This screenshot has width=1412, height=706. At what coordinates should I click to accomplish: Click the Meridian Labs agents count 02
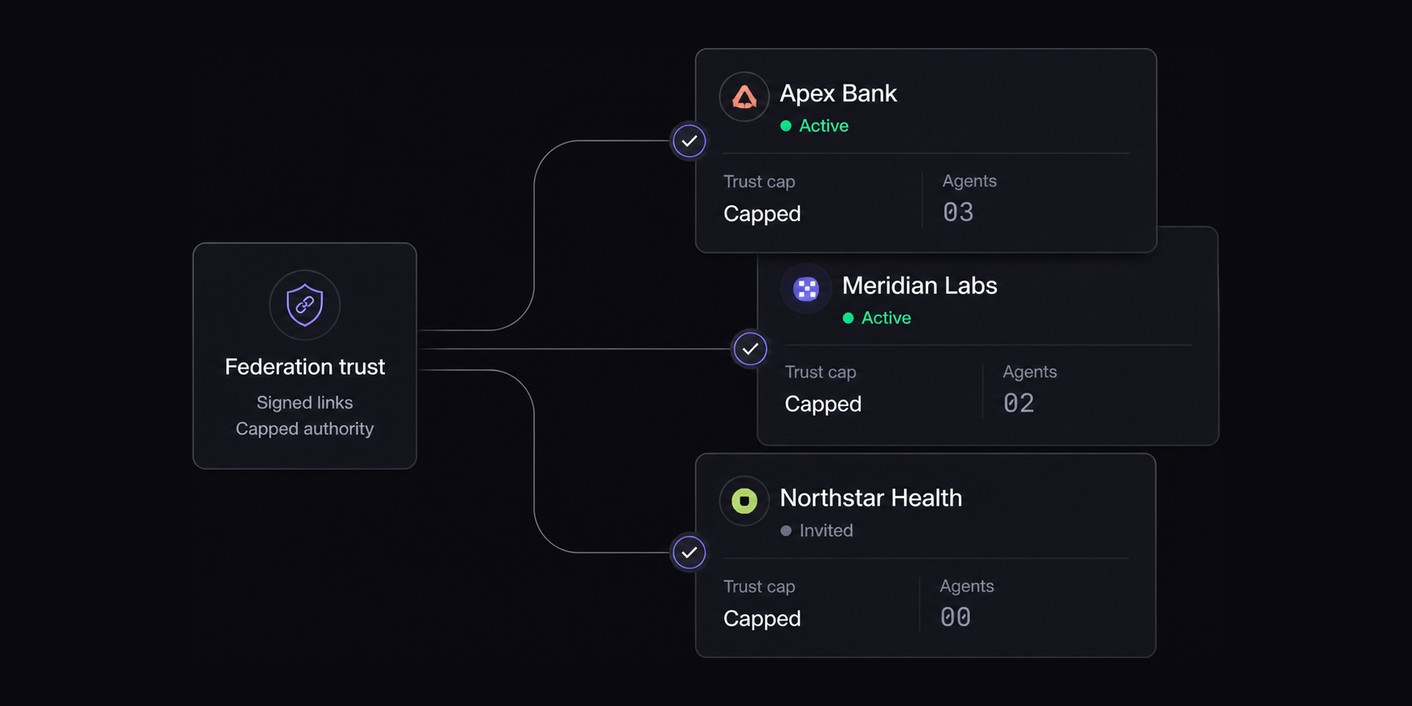(1019, 403)
